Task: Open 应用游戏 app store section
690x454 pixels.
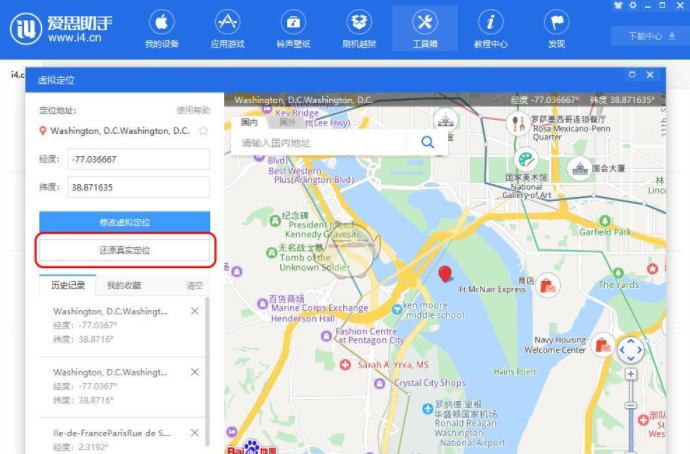Action: pyautogui.click(x=227, y=29)
